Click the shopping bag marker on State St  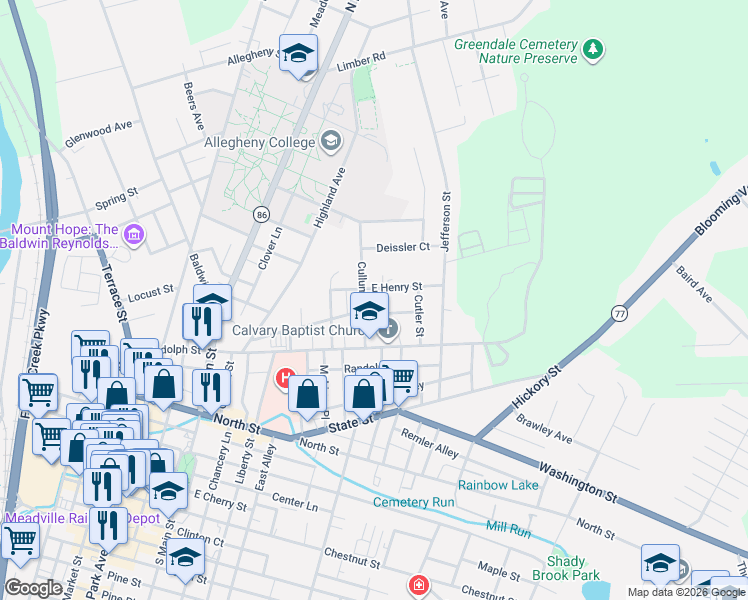tap(364, 397)
